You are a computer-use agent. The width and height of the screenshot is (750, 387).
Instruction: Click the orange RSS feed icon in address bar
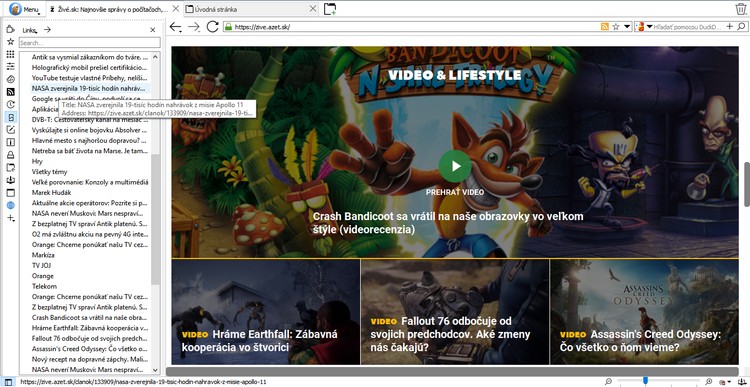(x=605, y=27)
